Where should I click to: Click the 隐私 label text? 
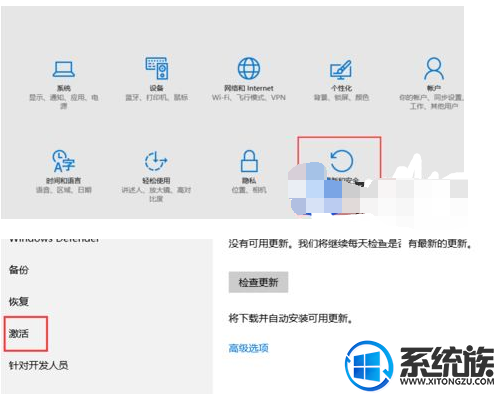point(249,181)
